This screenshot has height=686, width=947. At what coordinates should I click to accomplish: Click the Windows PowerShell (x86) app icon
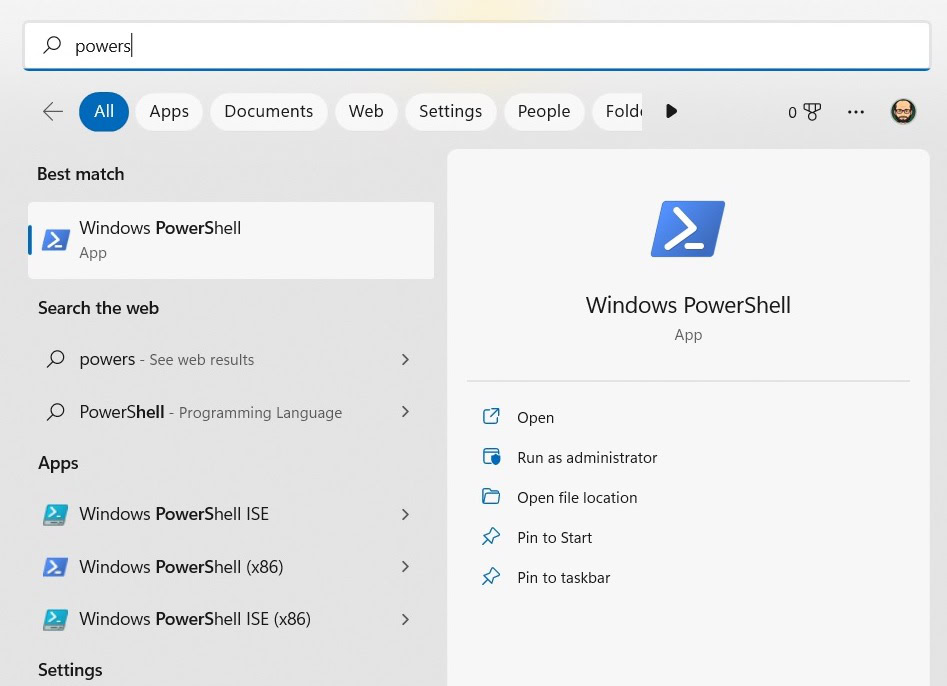click(x=55, y=567)
